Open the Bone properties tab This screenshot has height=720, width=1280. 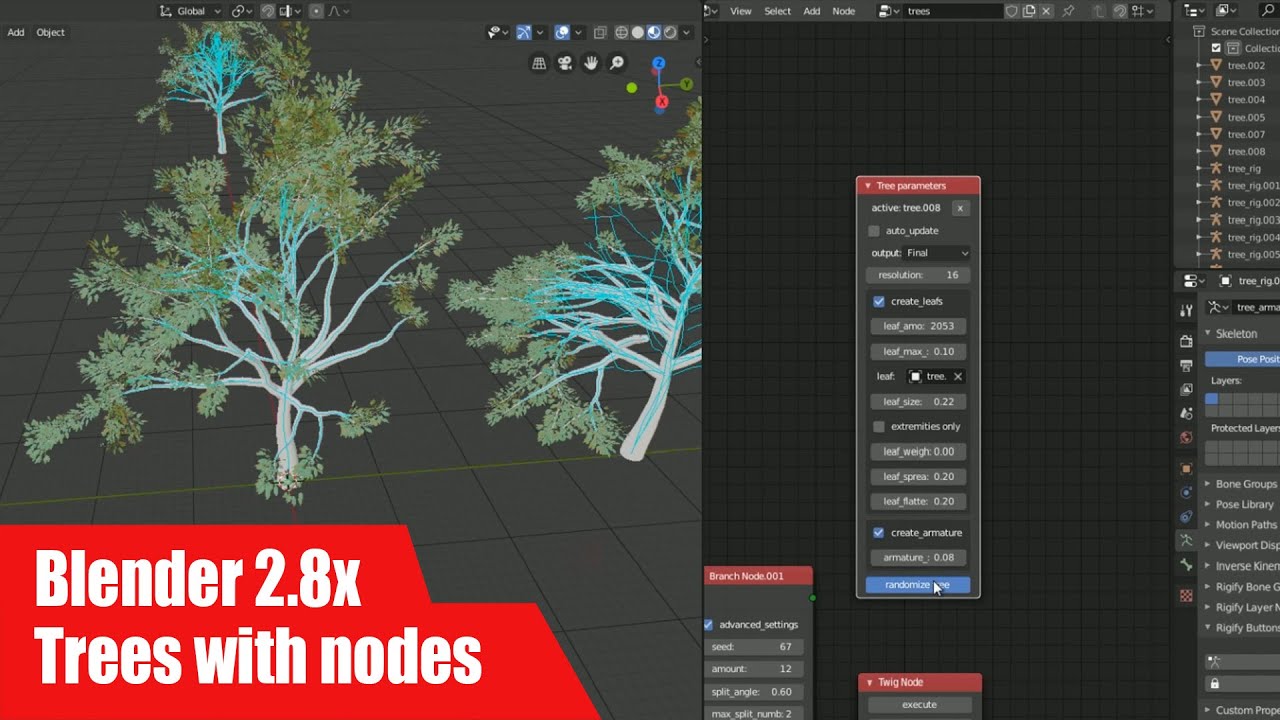click(x=1186, y=565)
